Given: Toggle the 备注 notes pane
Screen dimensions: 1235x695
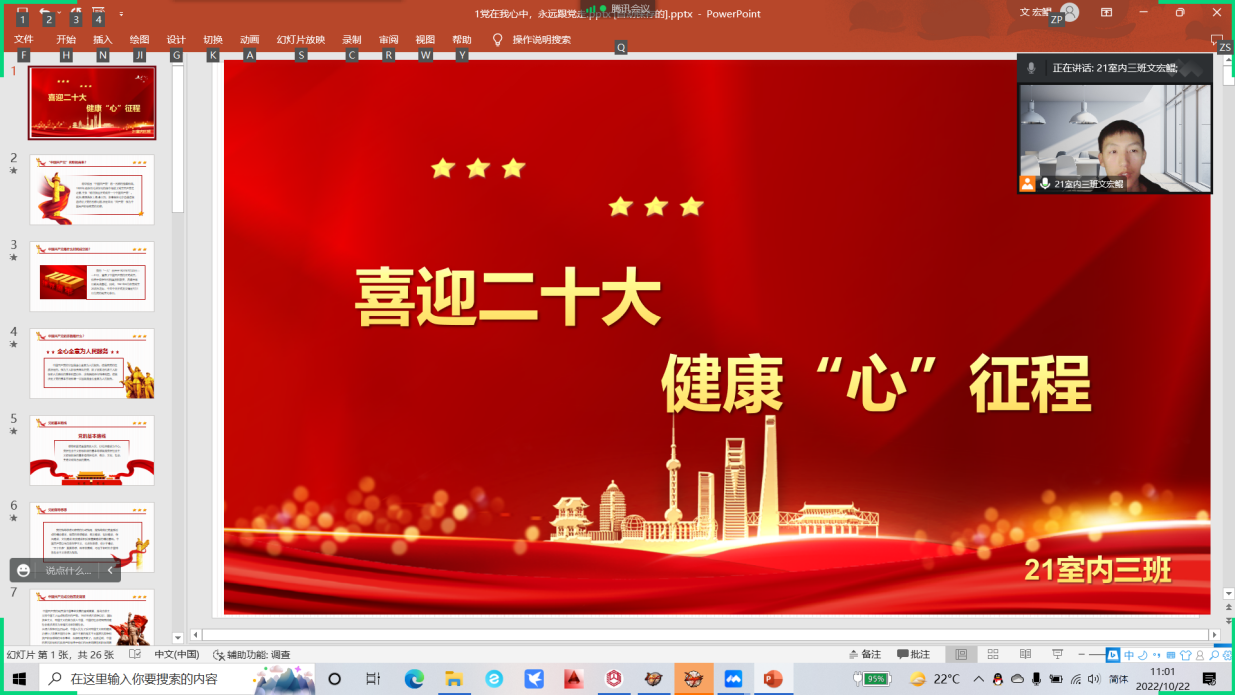Looking at the screenshot, I should coord(865,654).
